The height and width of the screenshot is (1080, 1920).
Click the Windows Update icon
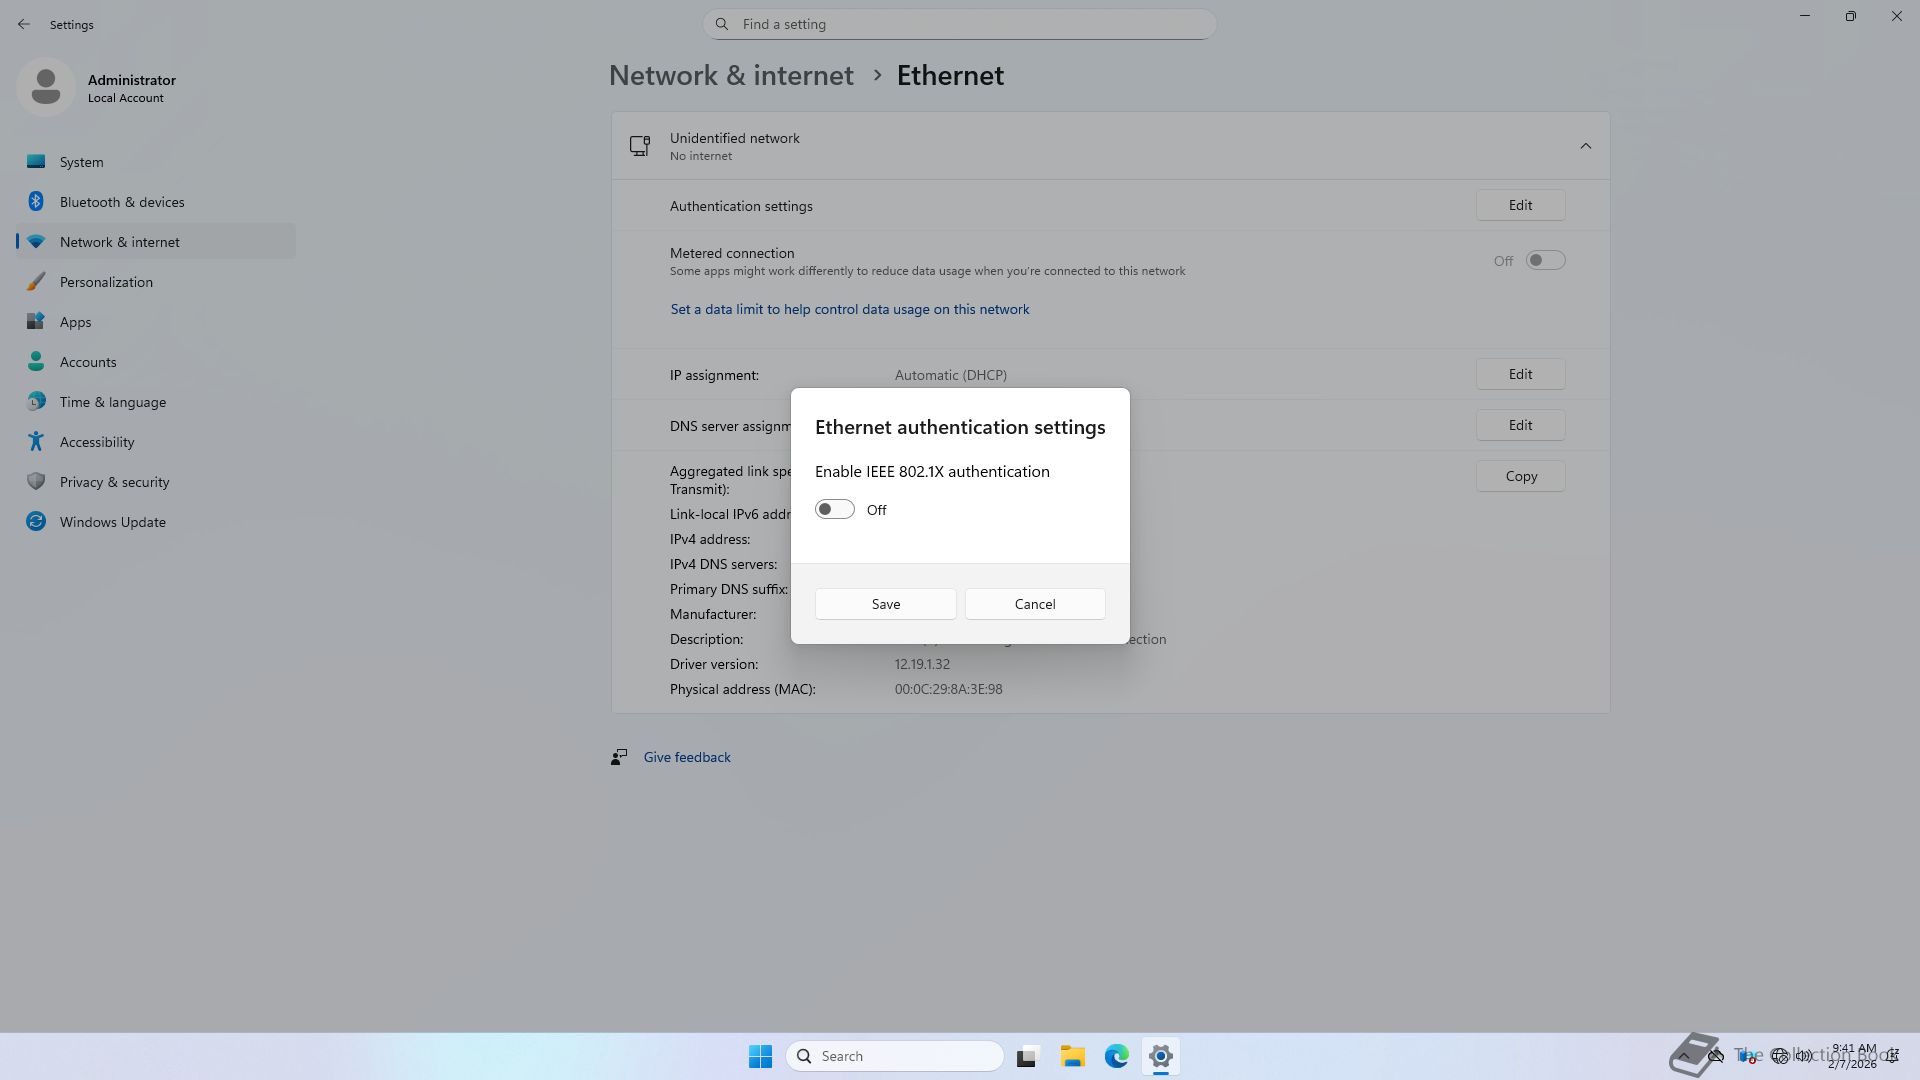[x=36, y=522]
